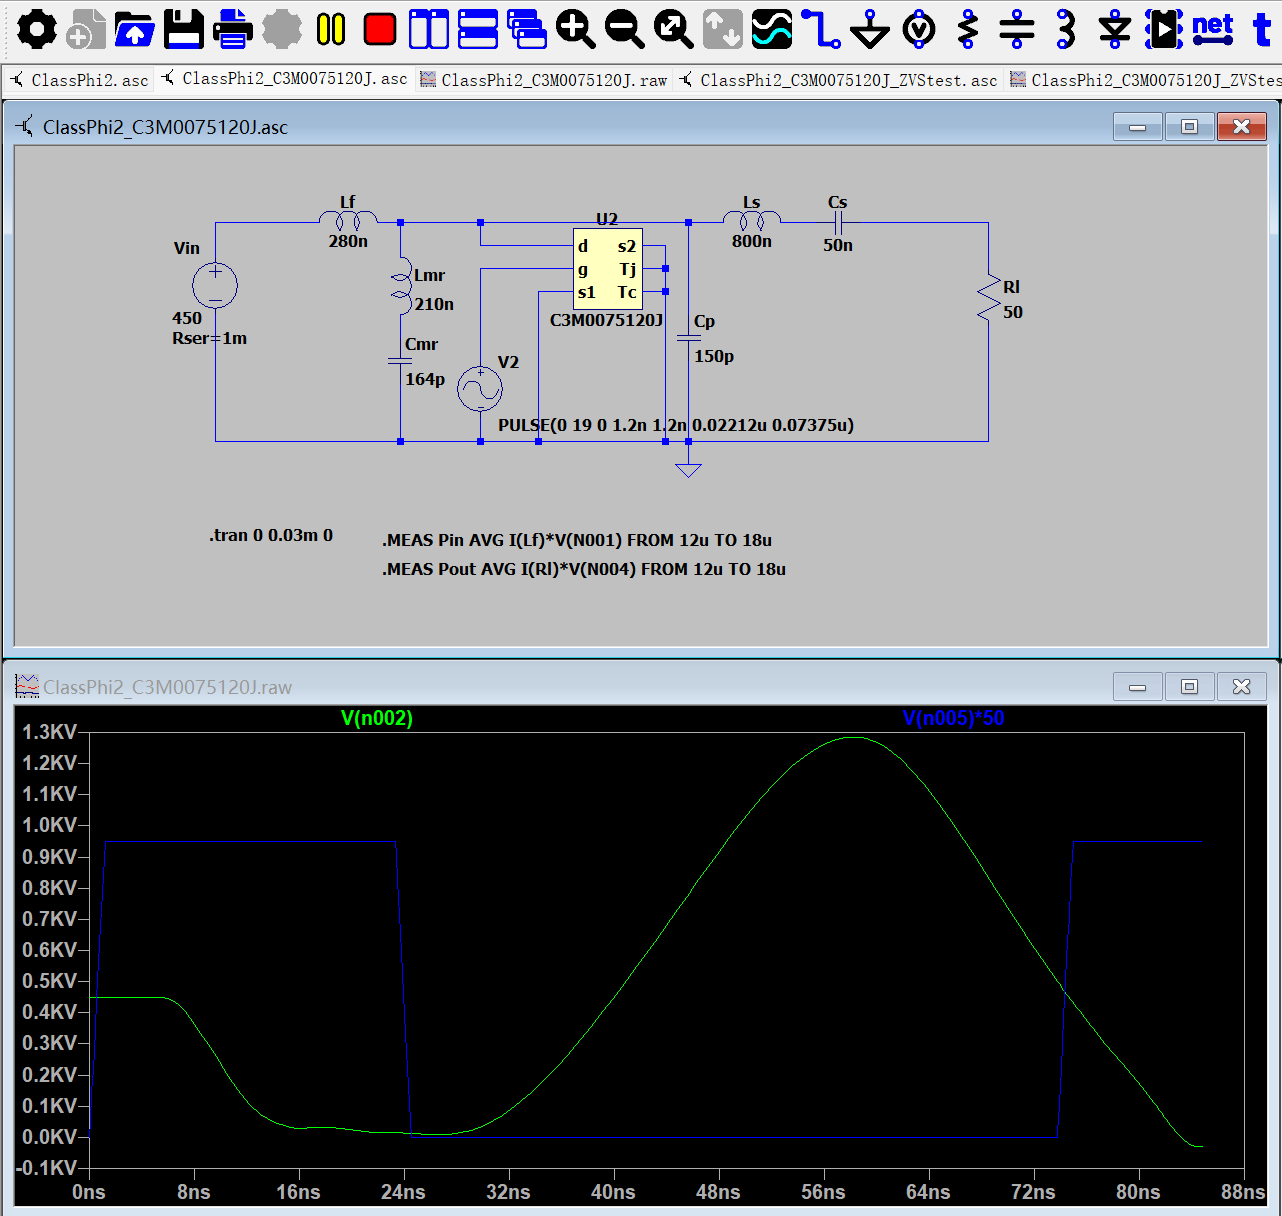Screen dimensions: 1282x1216
Task: Place a capacitor component
Action: click(1017, 30)
